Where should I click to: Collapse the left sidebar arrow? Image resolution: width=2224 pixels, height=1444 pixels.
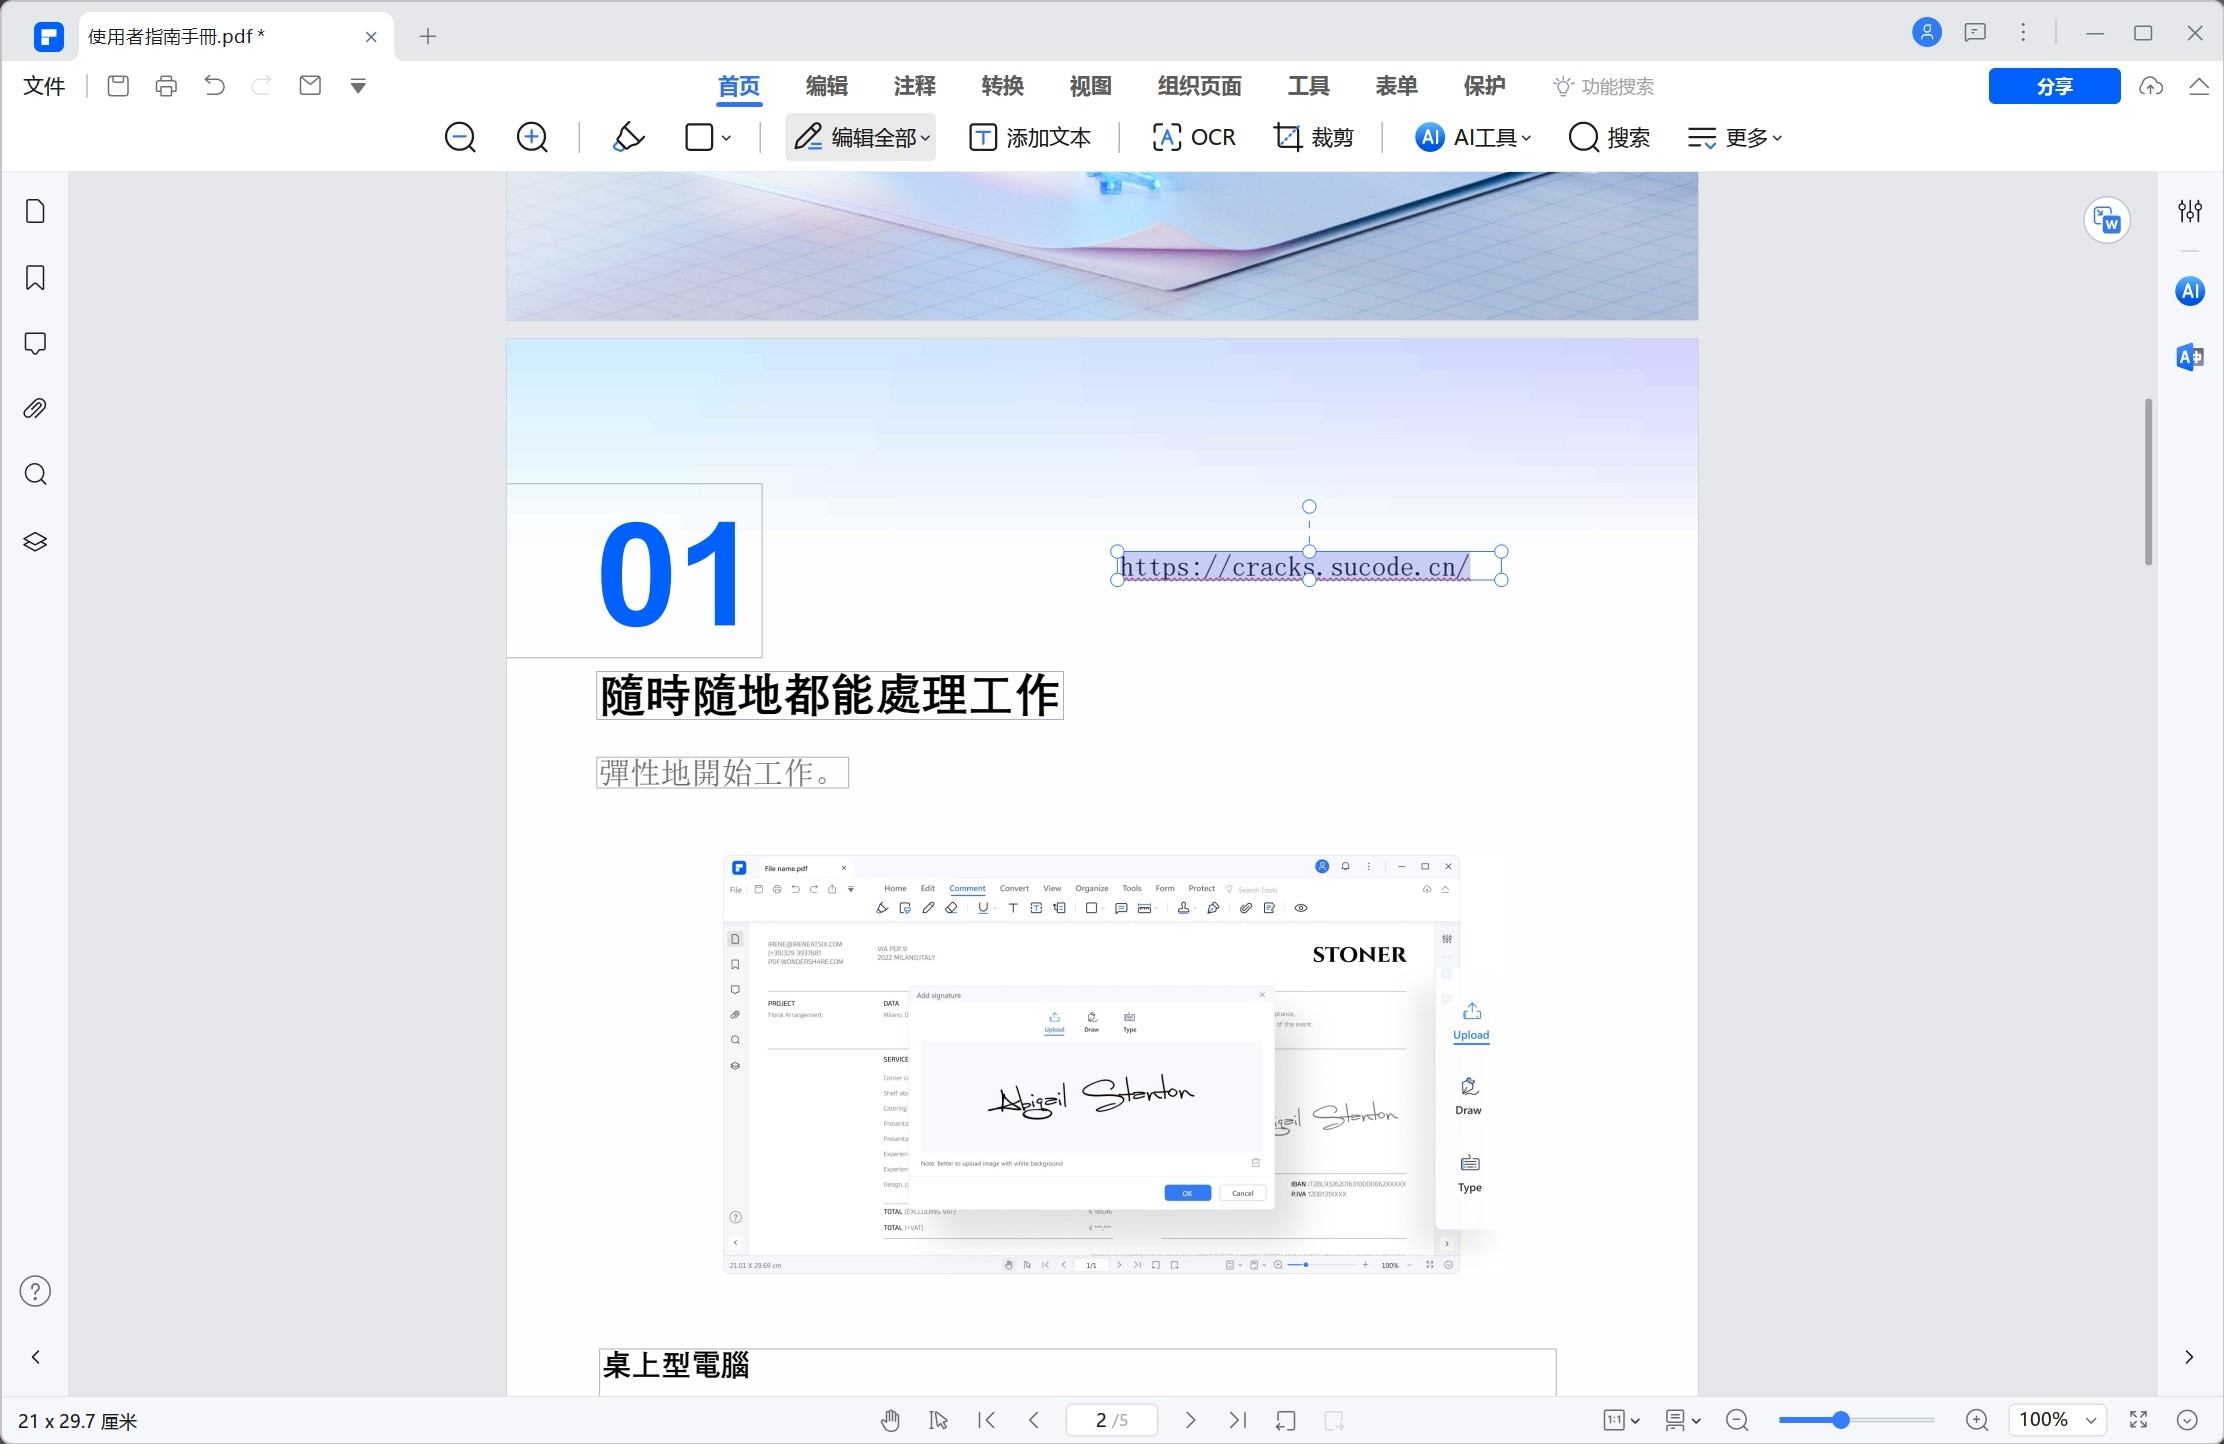click(x=35, y=1357)
